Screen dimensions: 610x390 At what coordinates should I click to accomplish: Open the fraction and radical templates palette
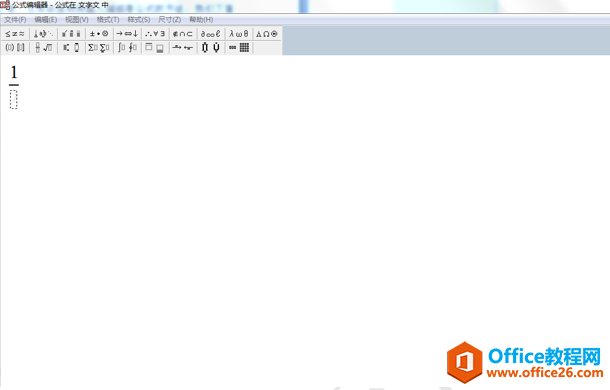click(x=43, y=47)
